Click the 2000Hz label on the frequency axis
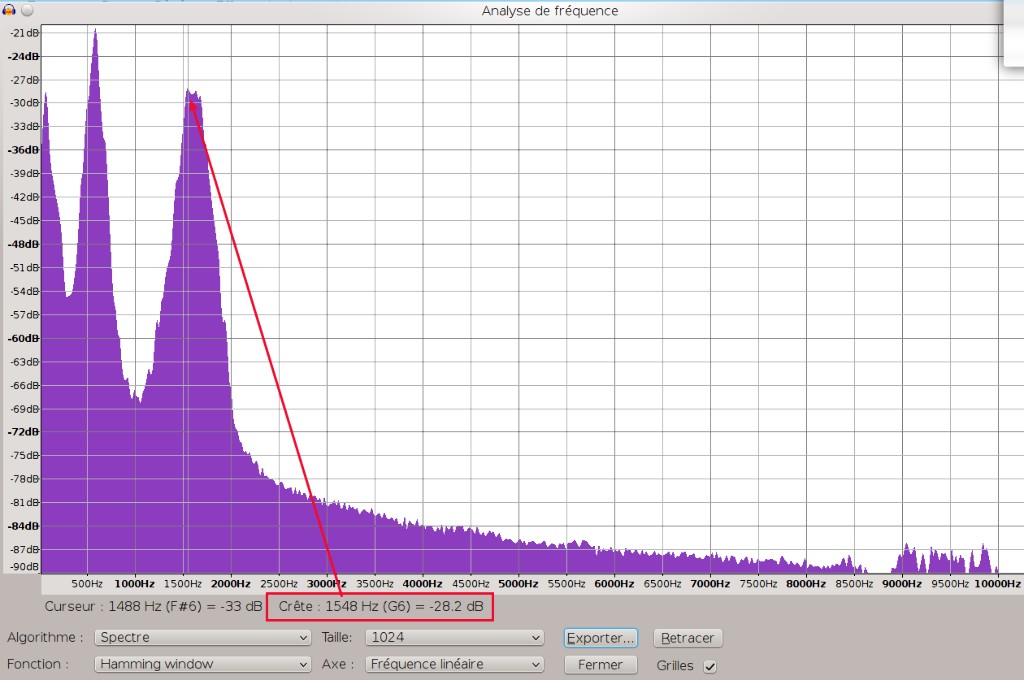 pos(231,583)
